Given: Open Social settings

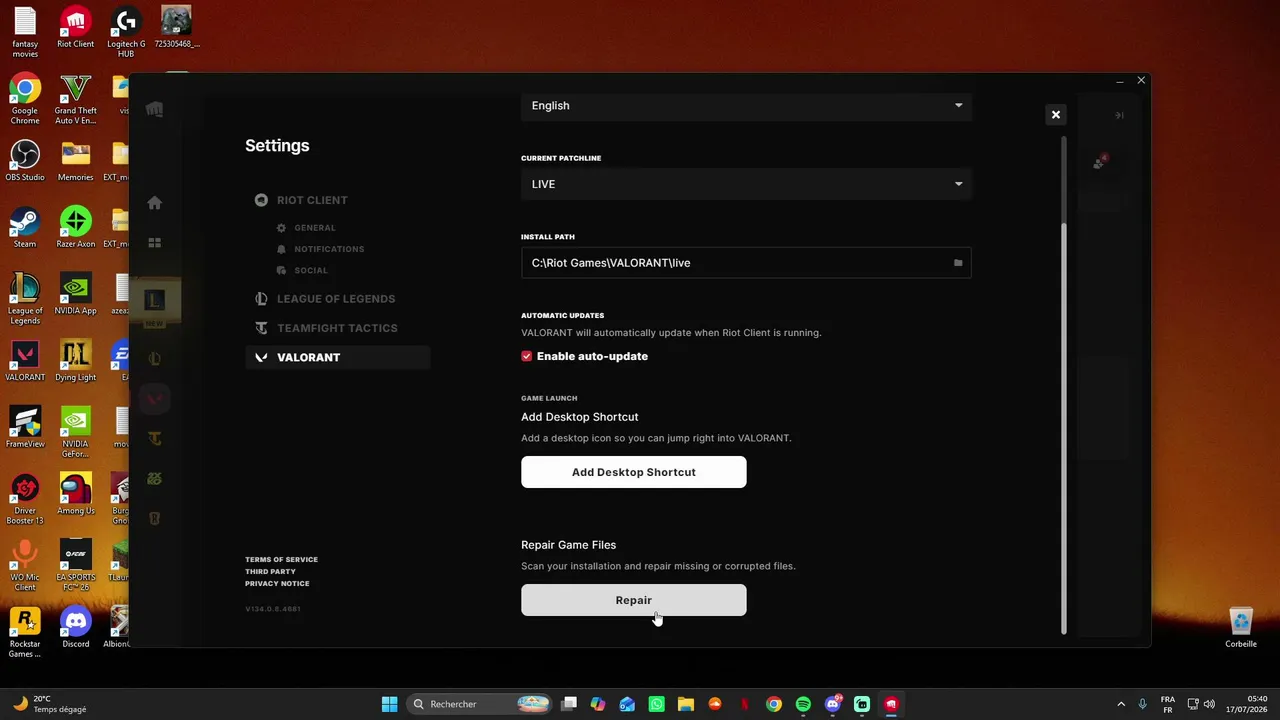Looking at the screenshot, I should click(302, 270).
